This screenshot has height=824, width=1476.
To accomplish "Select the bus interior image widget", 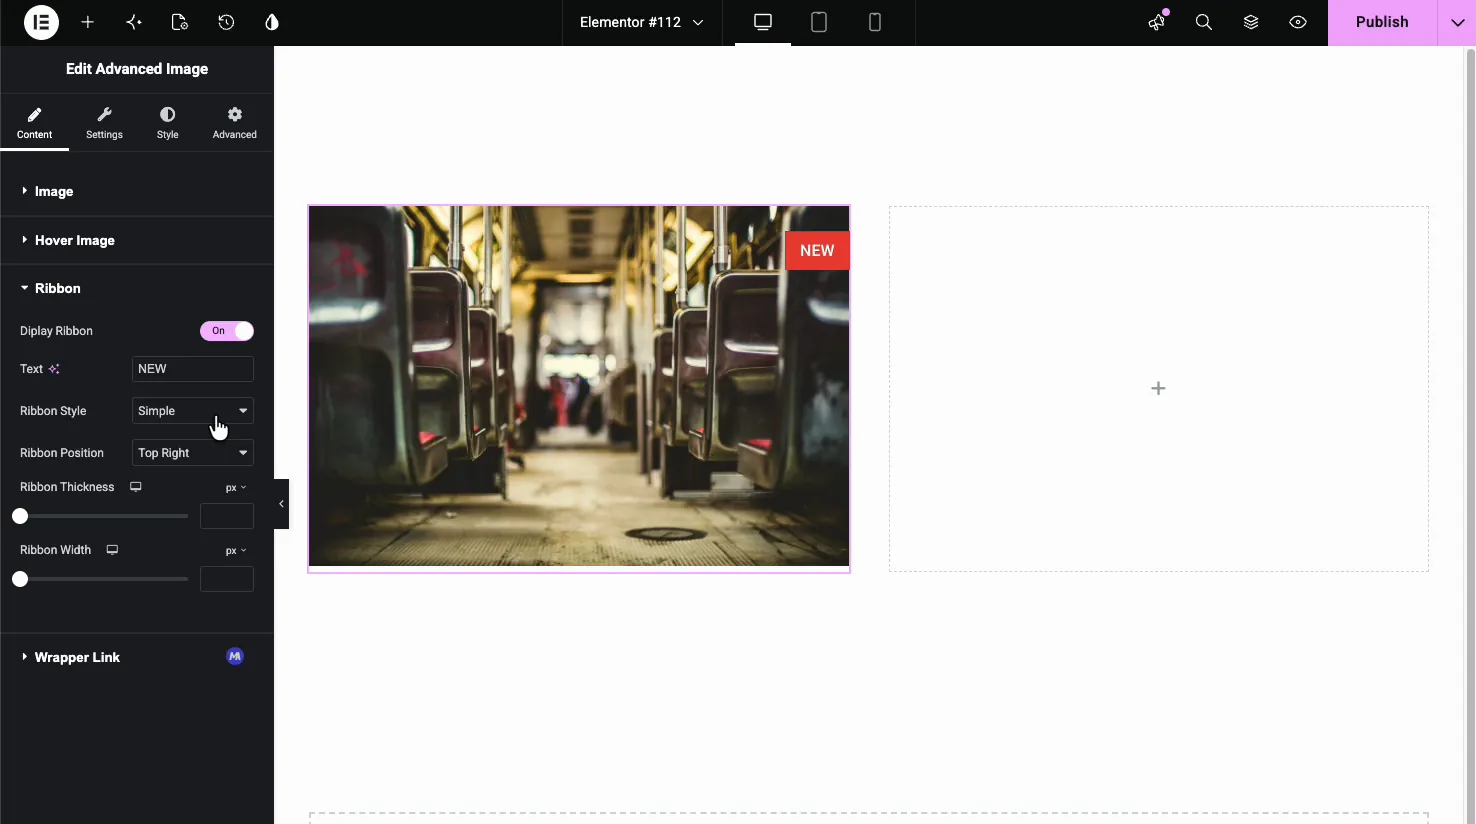I will pyautogui.click(x=579, y=386).
